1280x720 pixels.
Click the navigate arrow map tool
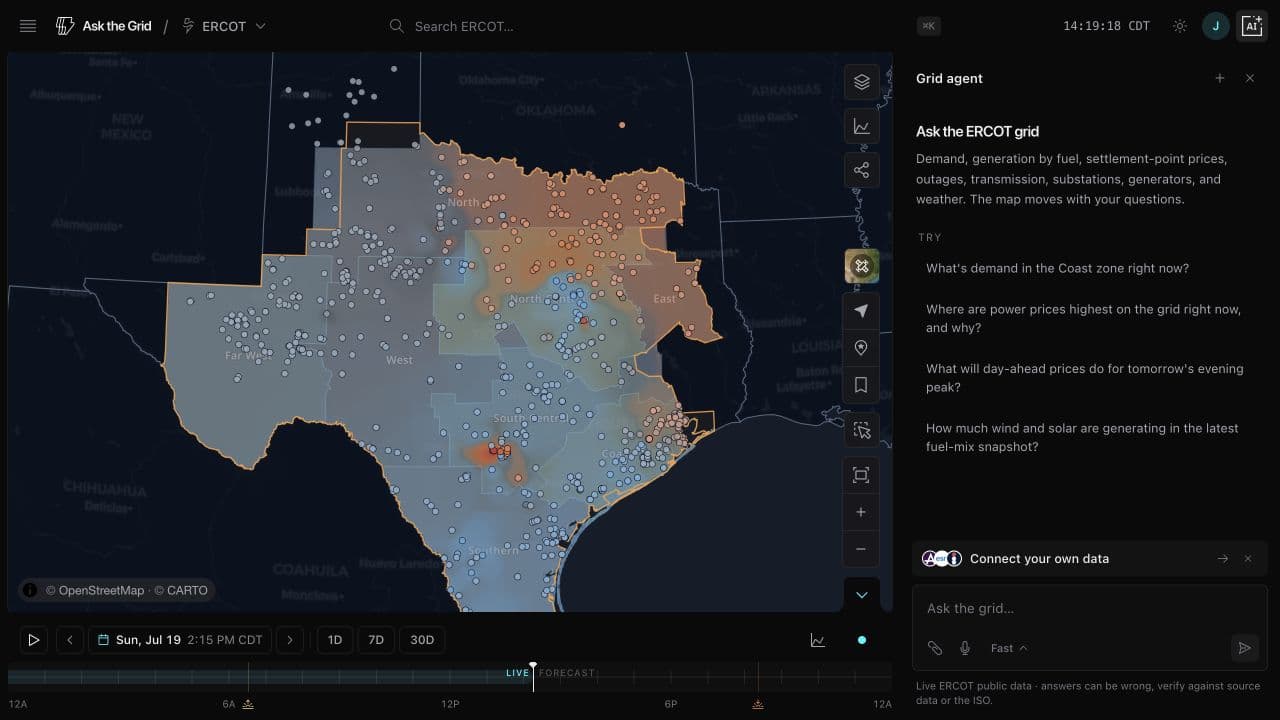coord(861,311)
